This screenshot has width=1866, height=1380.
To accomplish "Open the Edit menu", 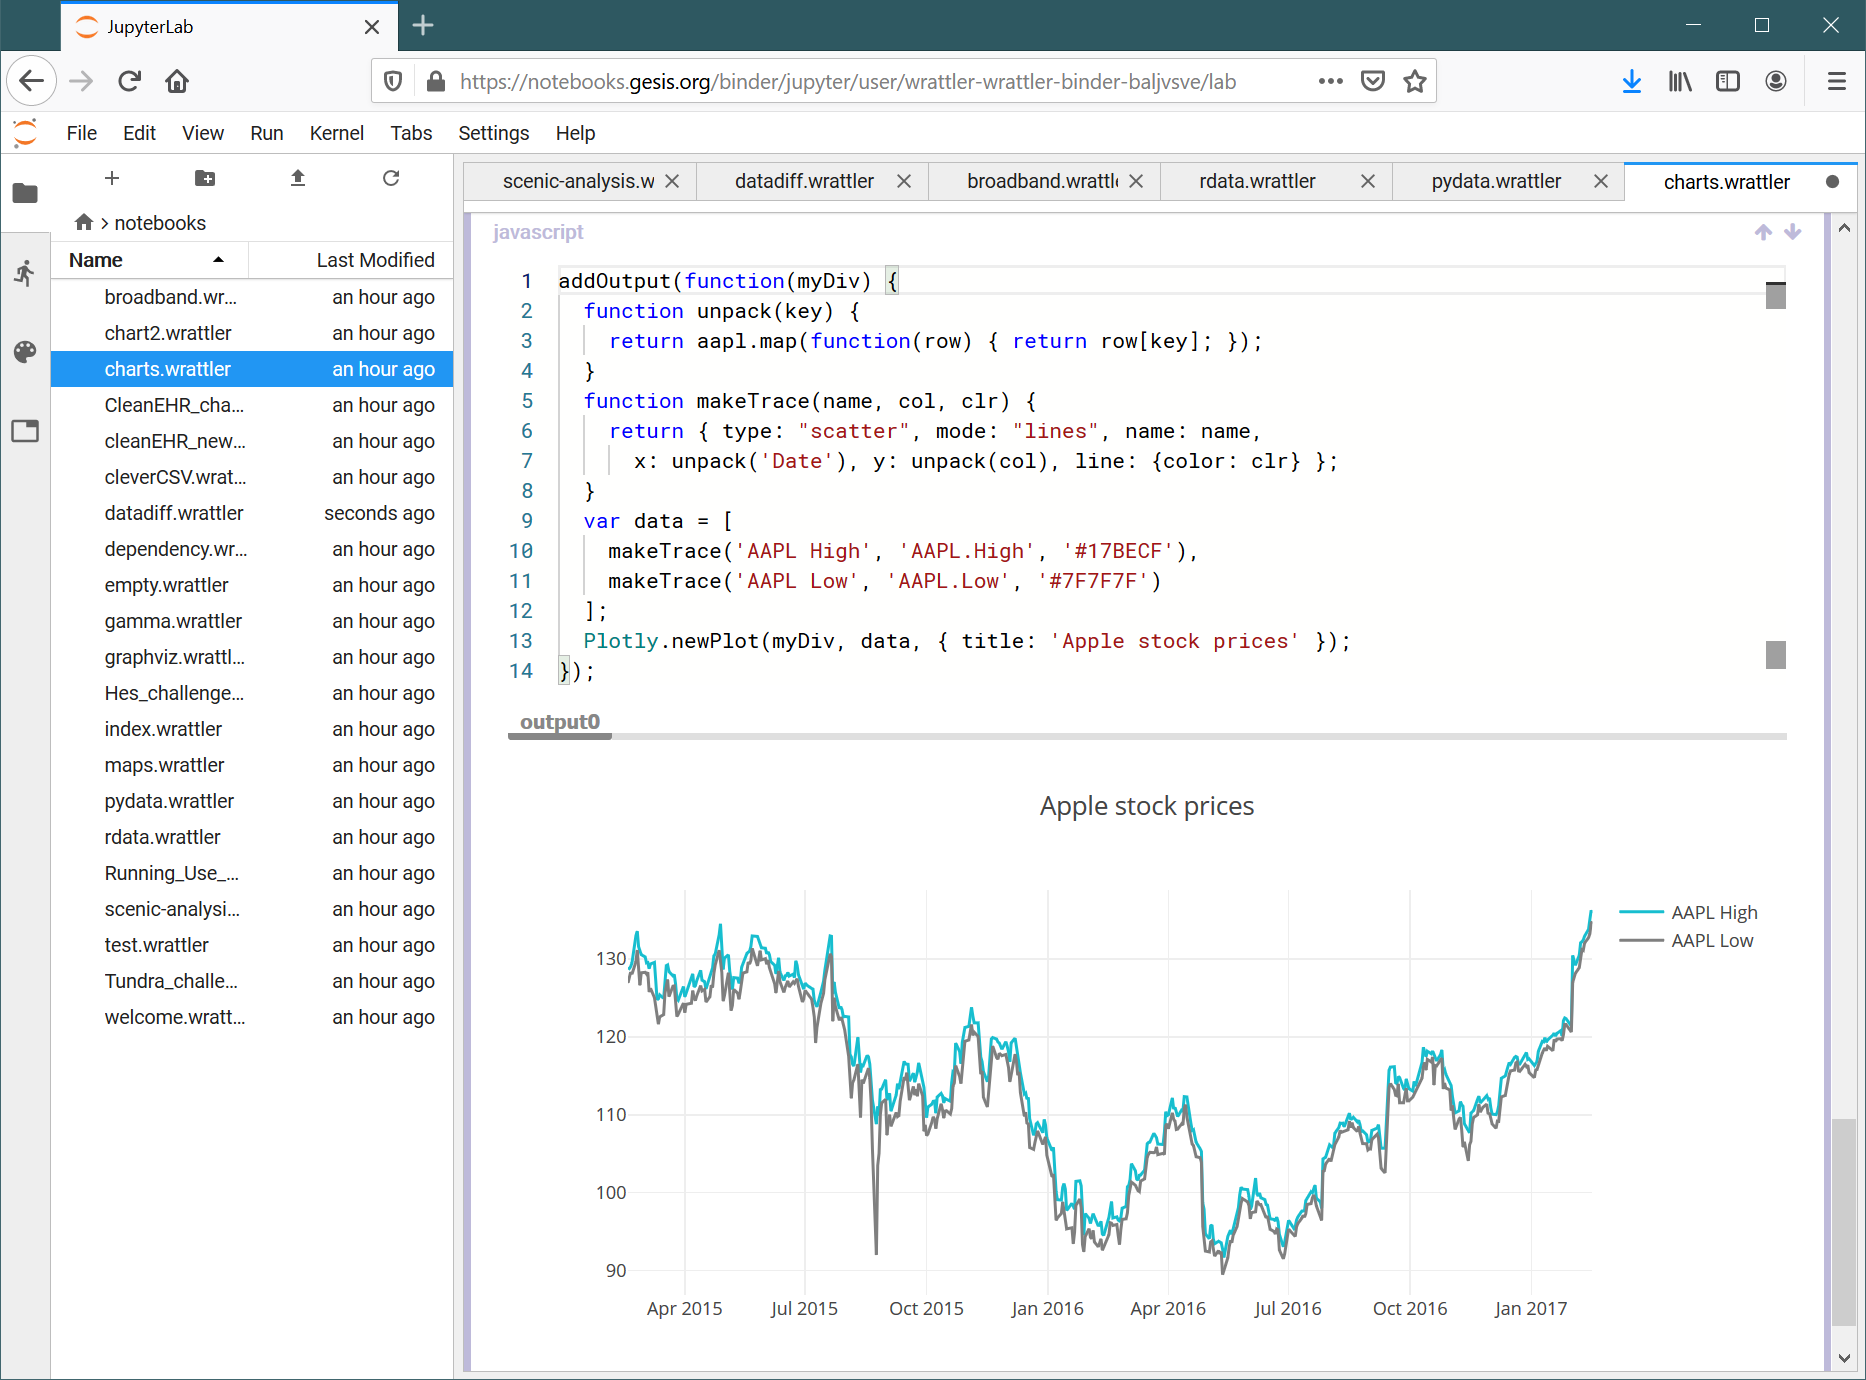I will tap(139, 133).
